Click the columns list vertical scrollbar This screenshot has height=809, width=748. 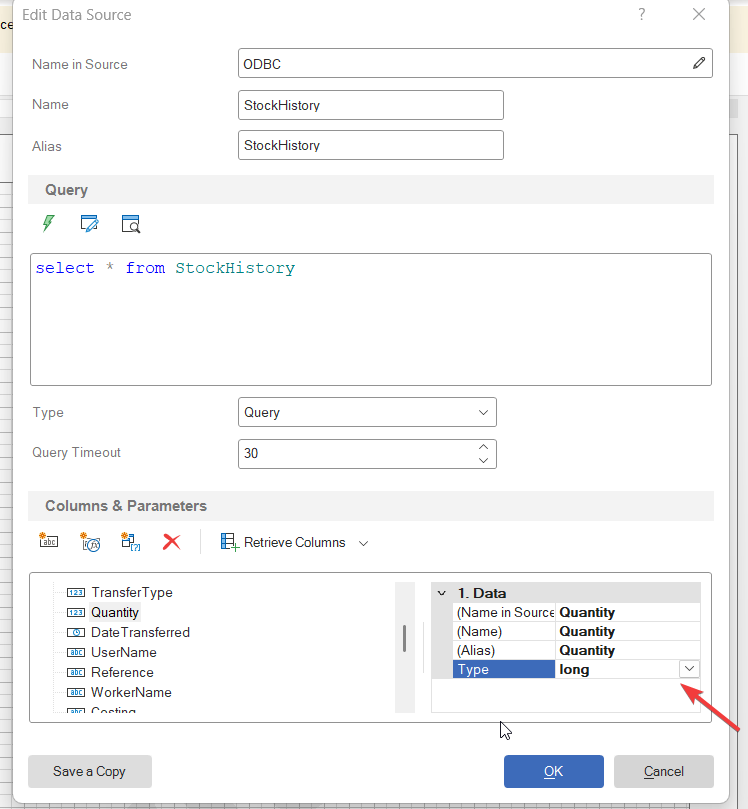404,637
